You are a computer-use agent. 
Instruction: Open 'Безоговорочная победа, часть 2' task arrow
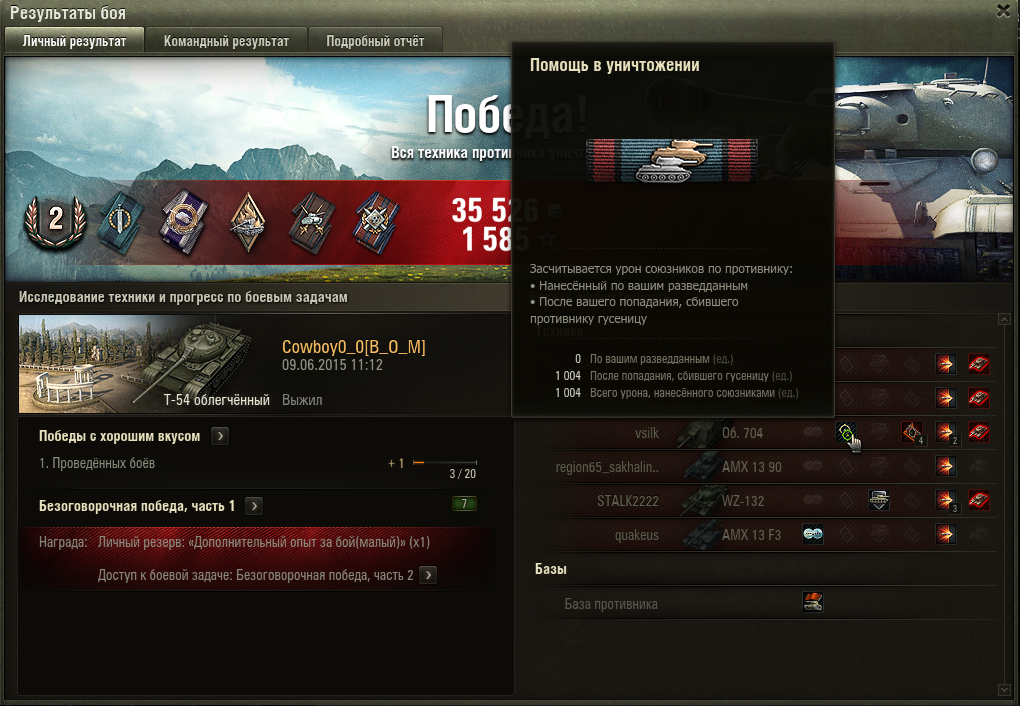tap(428, 575)
